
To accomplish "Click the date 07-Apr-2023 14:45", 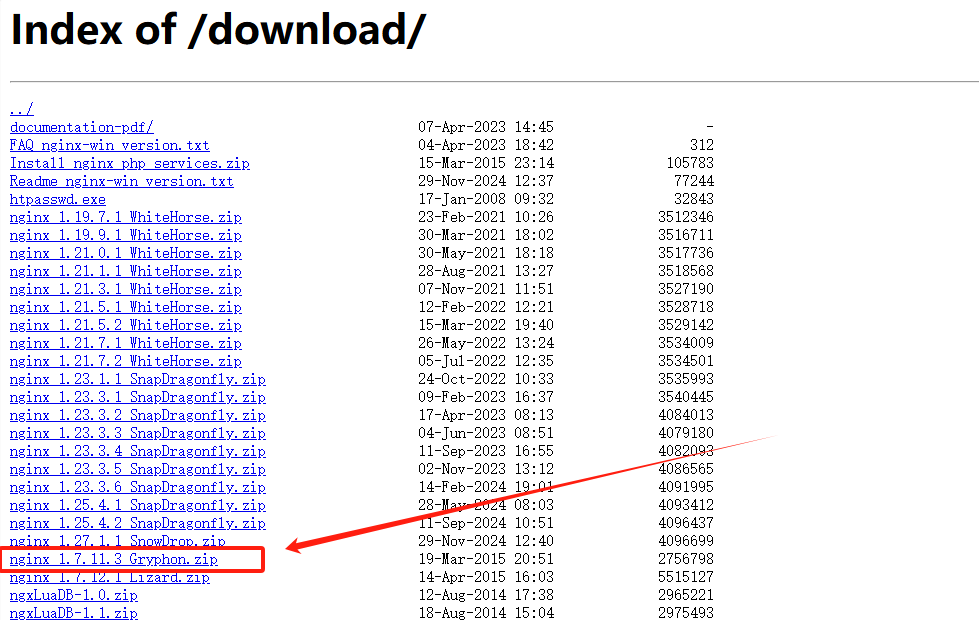I will [x=486, y=127].
